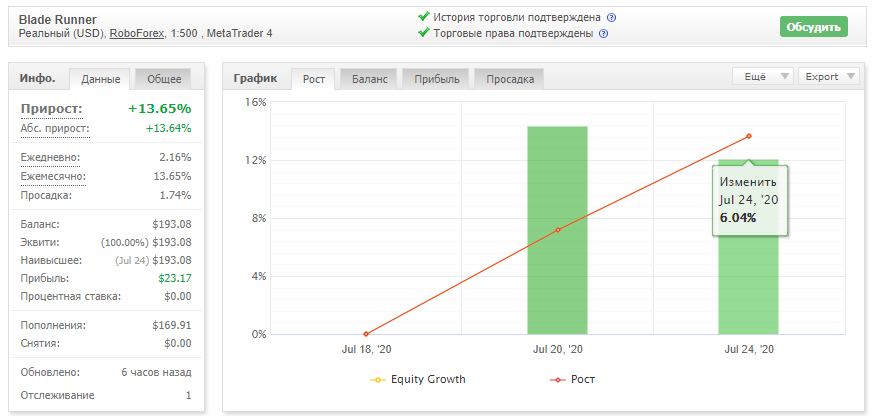Click the 1.74% drawdown value
This screenshot has width=874, height=416.
tap(175, 196)
